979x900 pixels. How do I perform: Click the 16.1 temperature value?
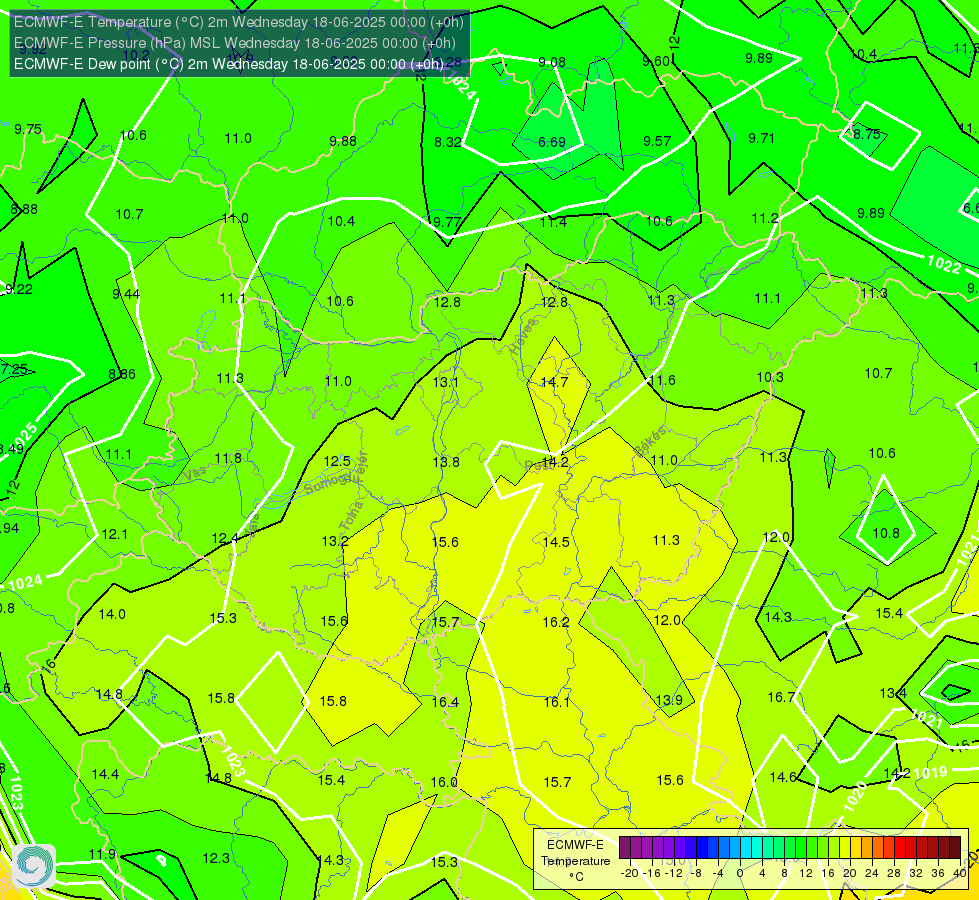[x=556, y=703]
